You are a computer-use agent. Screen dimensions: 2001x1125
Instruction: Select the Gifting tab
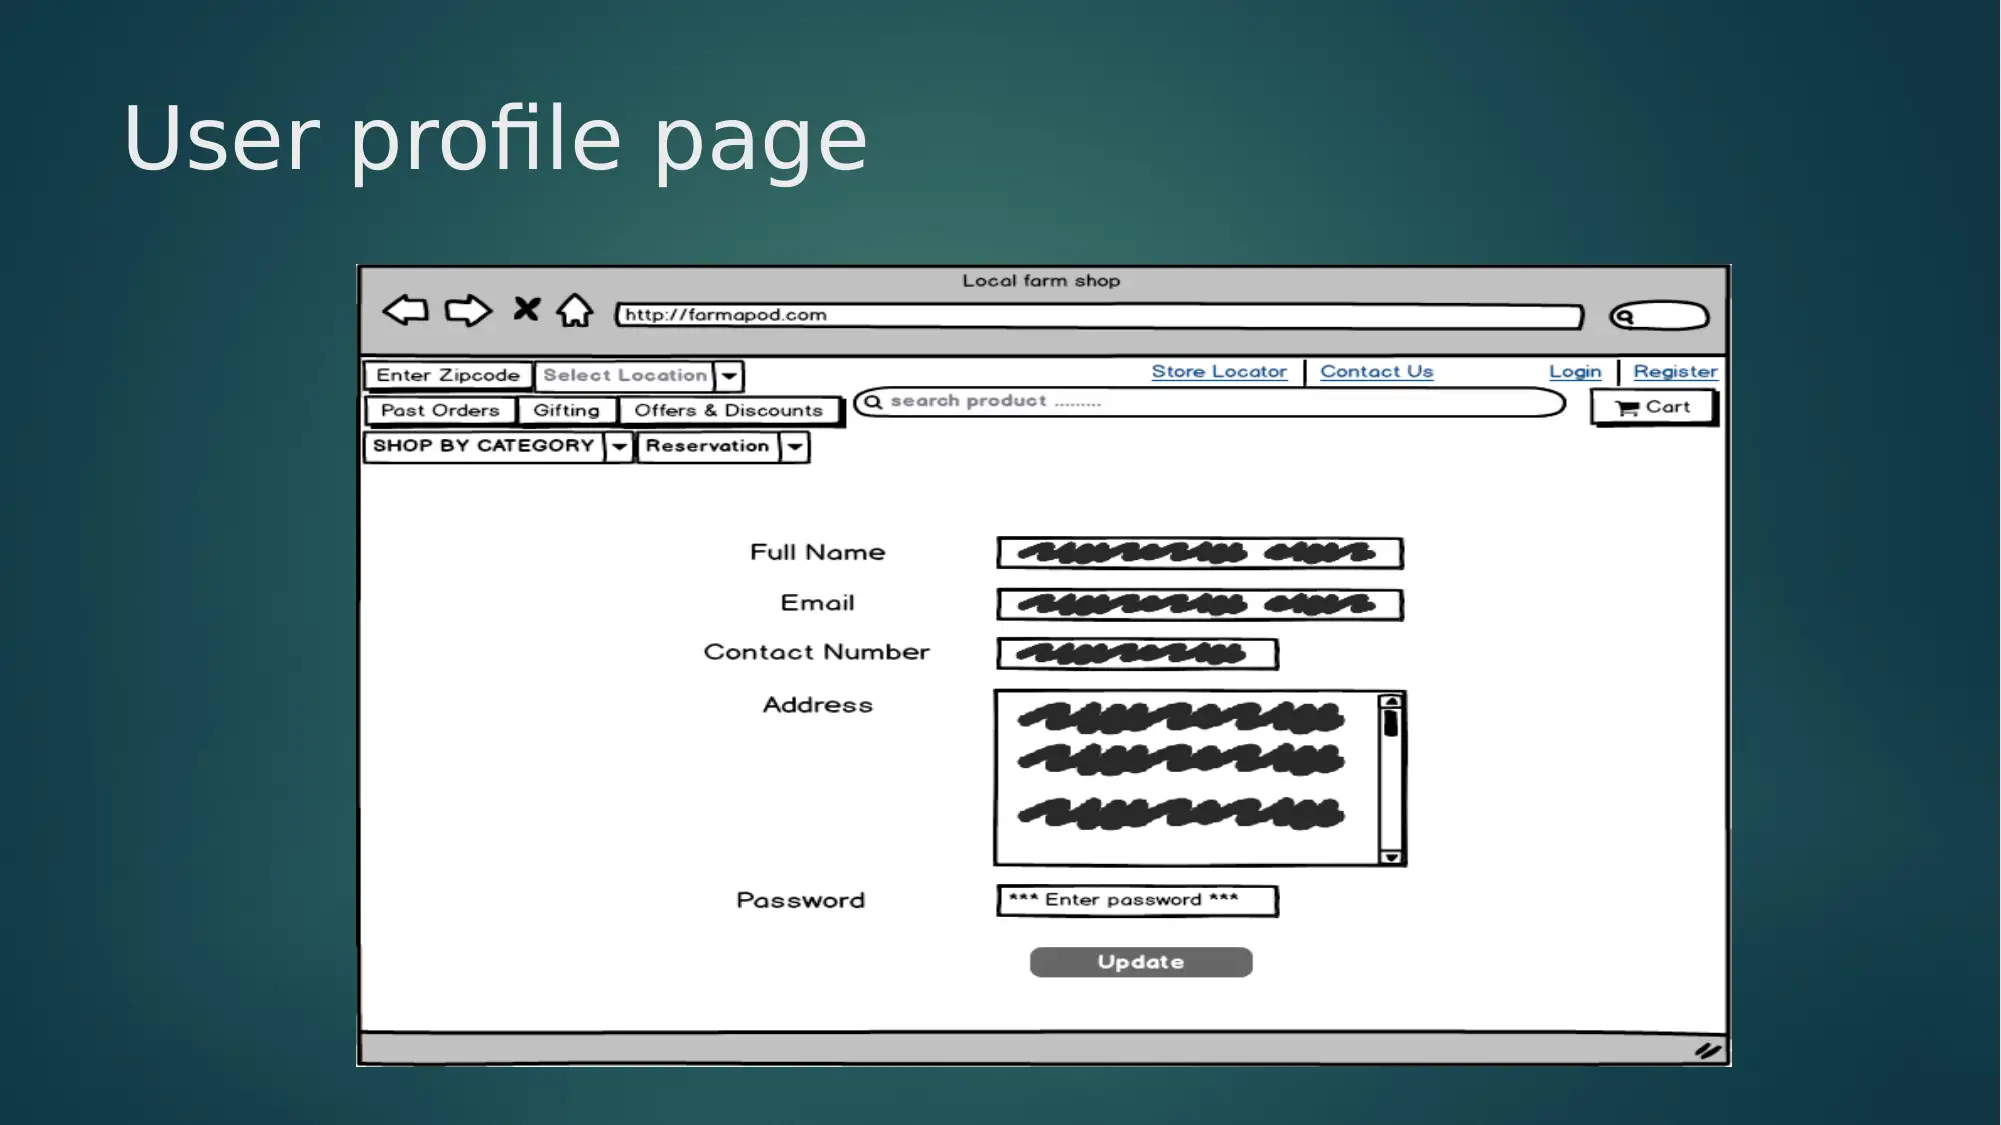pyautogui.click(x=565, y=408)
